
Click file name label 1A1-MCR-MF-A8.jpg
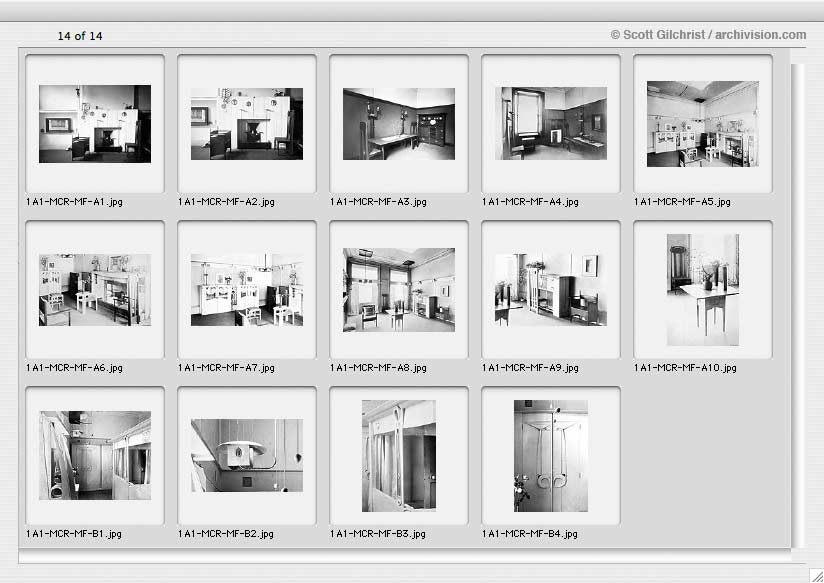(x=378, y=368)
